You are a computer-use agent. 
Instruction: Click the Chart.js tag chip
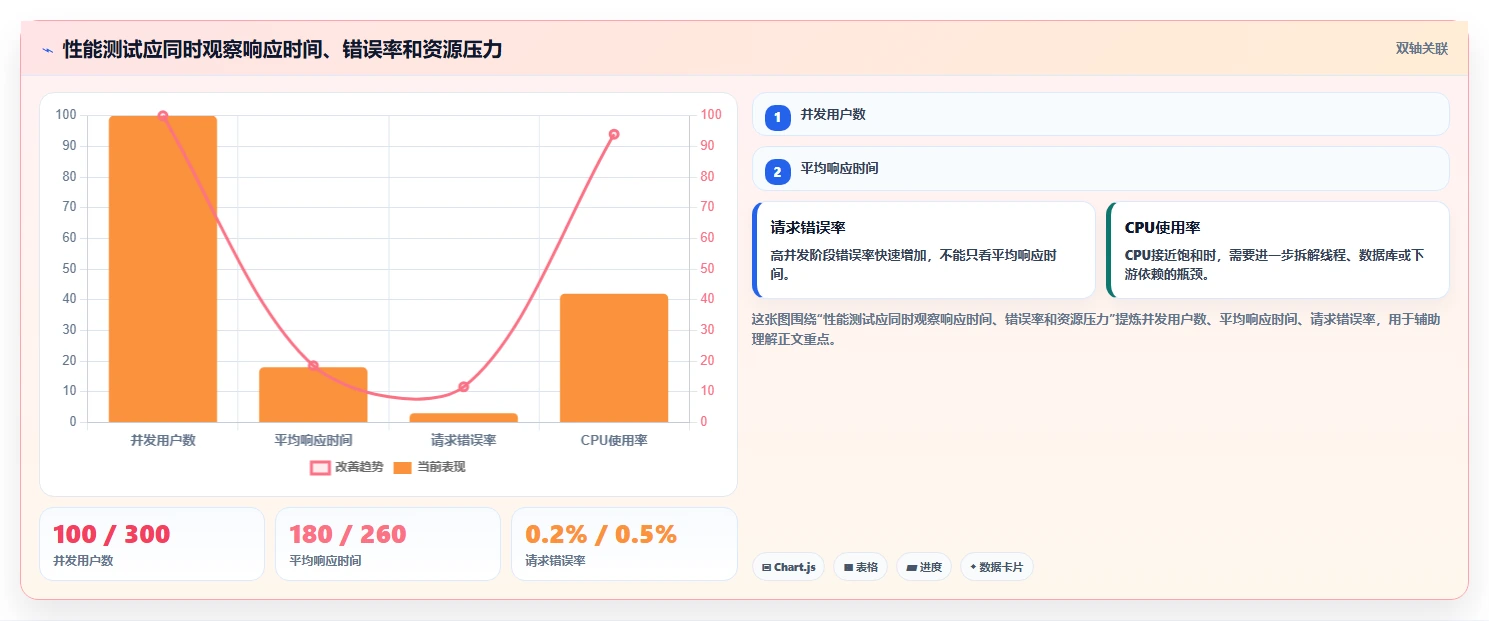pos(788,567)
